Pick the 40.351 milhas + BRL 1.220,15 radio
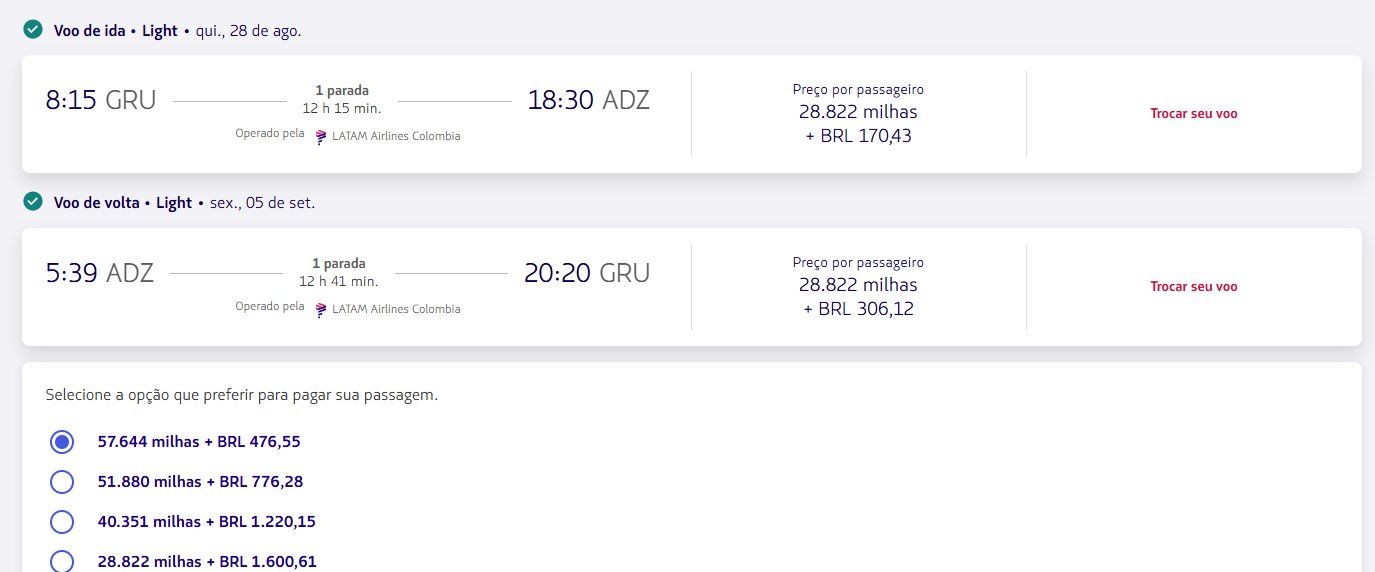The image size is (1375, 572). pyautogui.click(x=62, y=521)
